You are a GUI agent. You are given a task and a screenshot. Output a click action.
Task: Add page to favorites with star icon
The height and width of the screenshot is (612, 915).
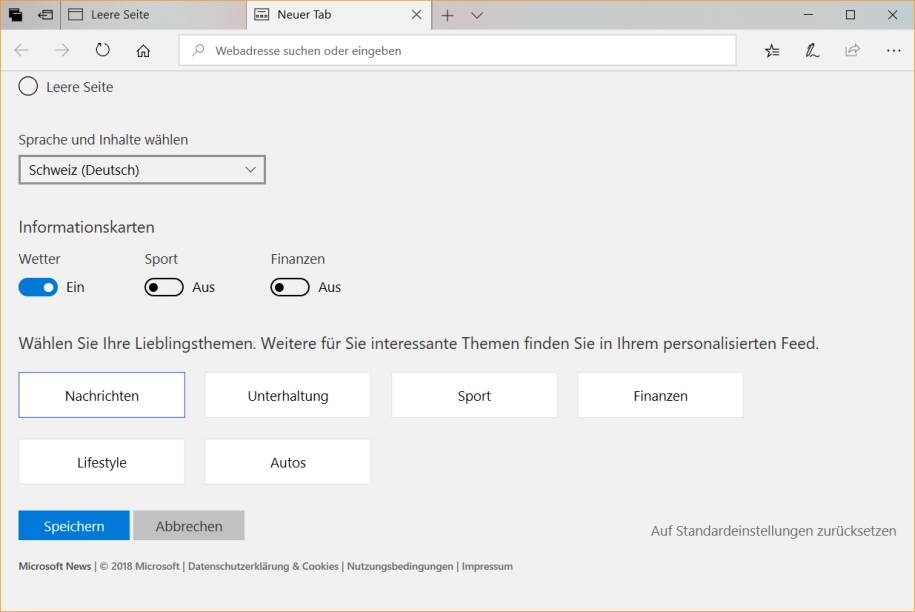(771, 49)
